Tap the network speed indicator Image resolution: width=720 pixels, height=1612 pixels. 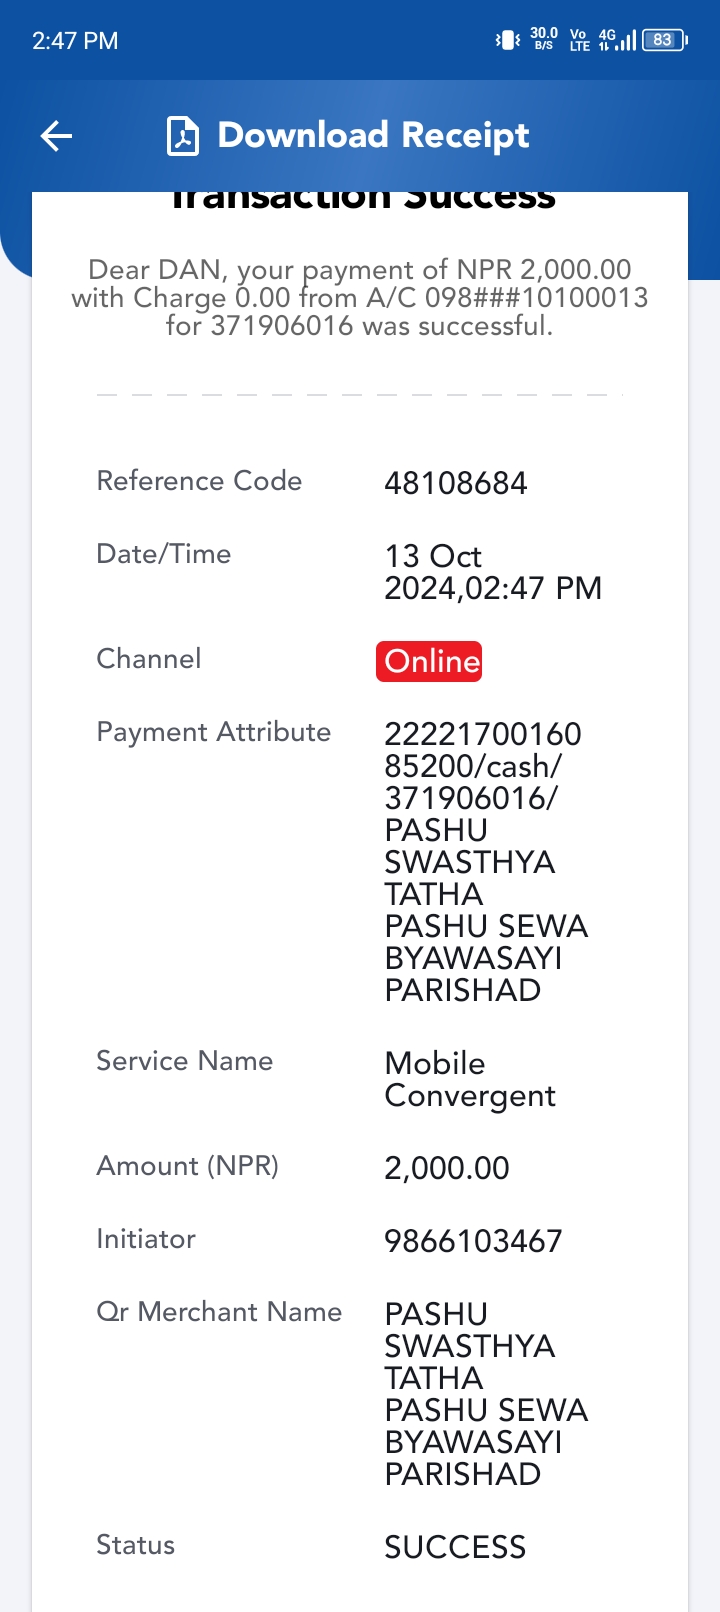point(544,39)
